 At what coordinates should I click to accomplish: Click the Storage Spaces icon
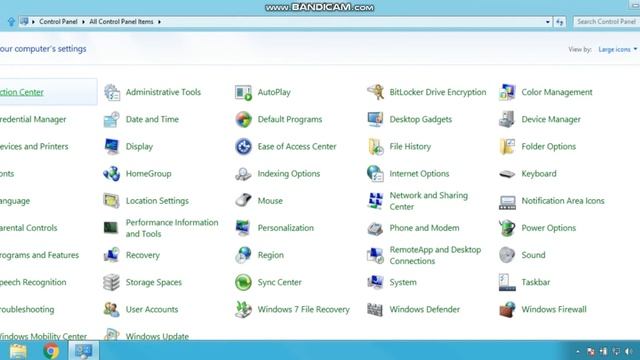[x=111, y=282]
